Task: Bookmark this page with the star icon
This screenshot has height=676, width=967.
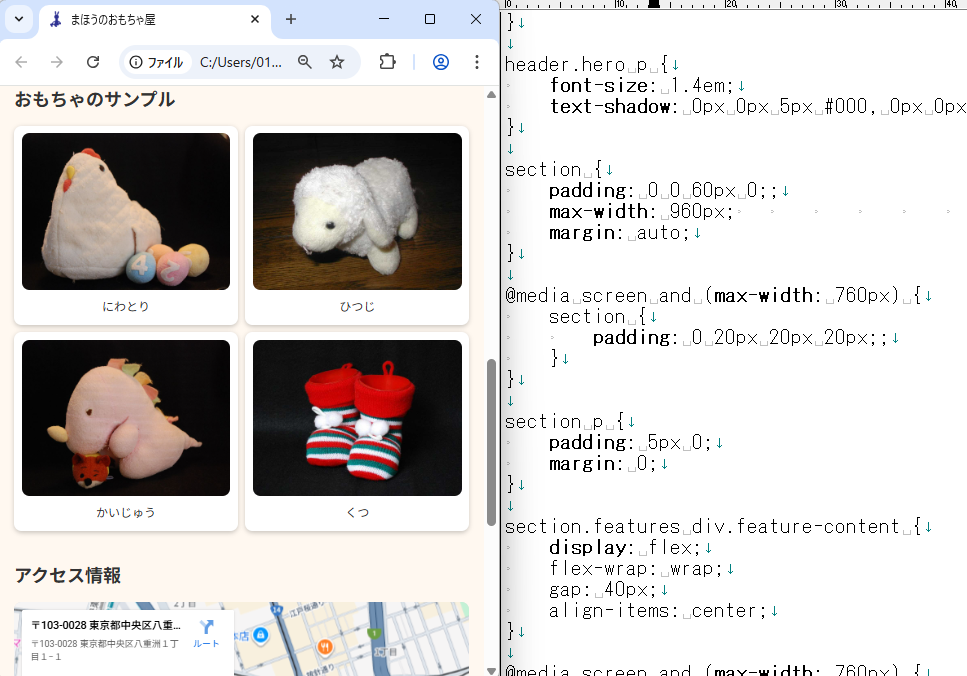Action: [x=337, y=62]
